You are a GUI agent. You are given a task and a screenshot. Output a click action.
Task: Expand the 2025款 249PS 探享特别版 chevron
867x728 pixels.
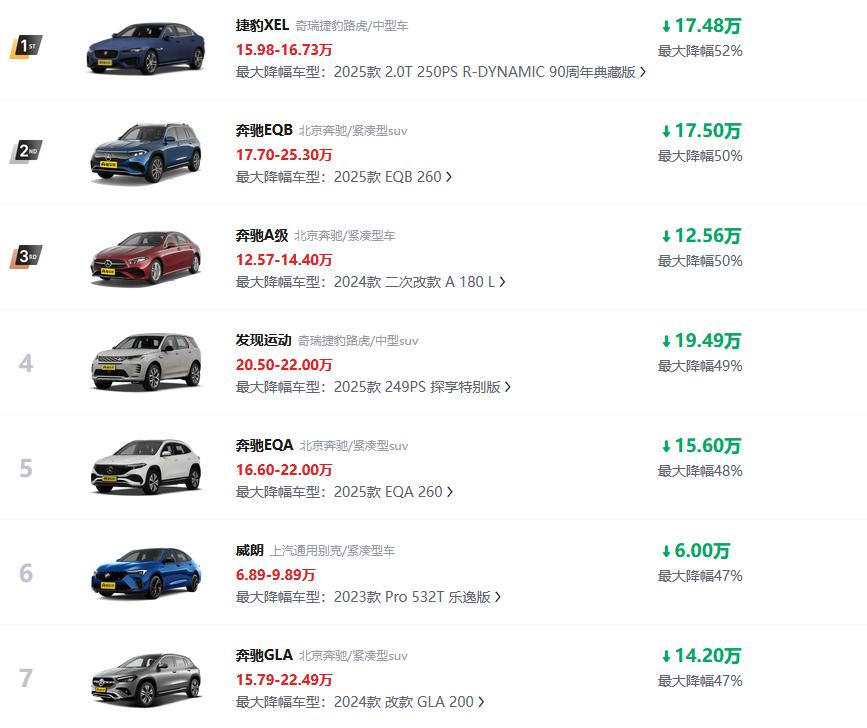point(508,387)
